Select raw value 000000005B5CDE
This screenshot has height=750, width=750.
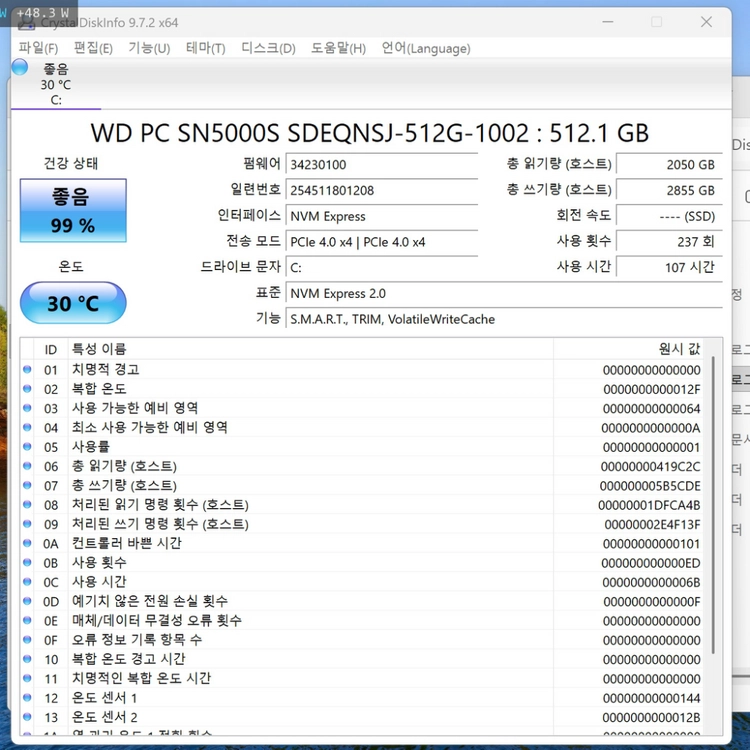click(x=650, y=485)
